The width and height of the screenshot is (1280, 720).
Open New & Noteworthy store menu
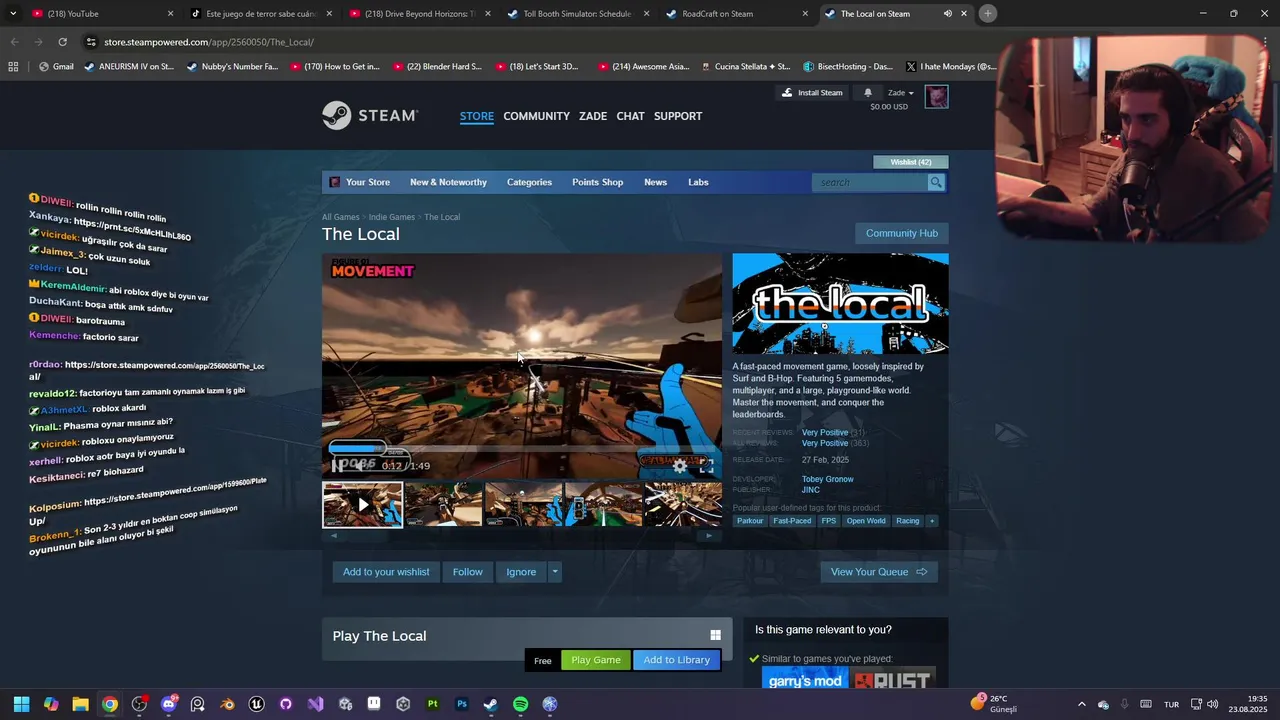point(448,182)
